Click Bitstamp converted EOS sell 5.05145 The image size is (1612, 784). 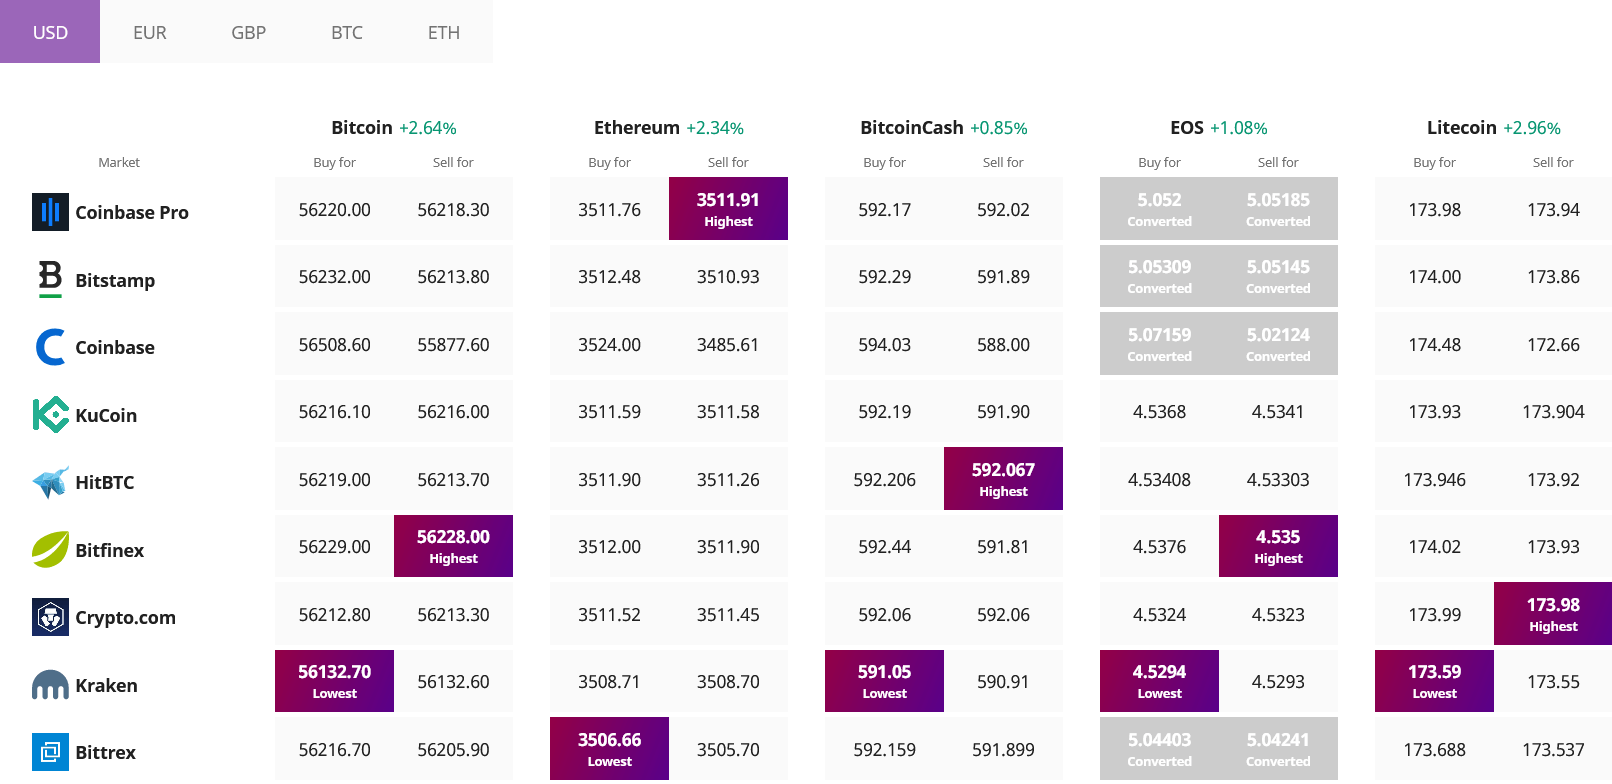click(x=1278, y=276)
